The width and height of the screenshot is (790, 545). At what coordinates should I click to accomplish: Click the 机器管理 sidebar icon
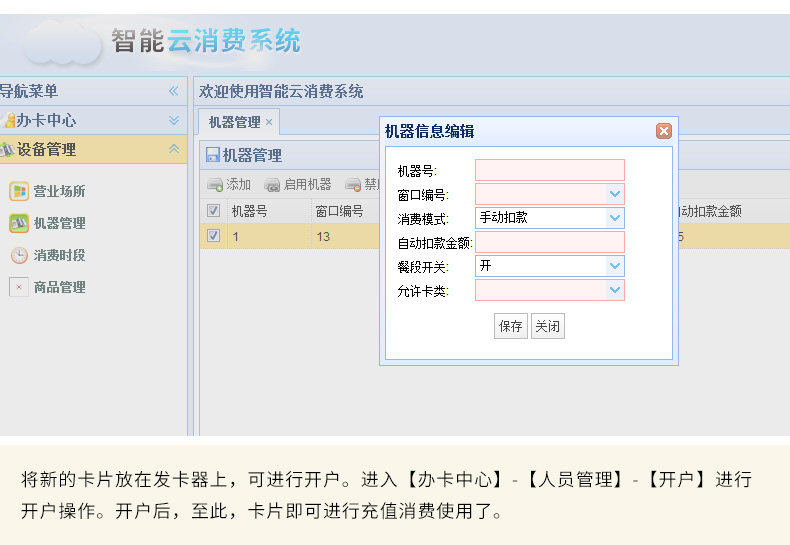[19, 223]
